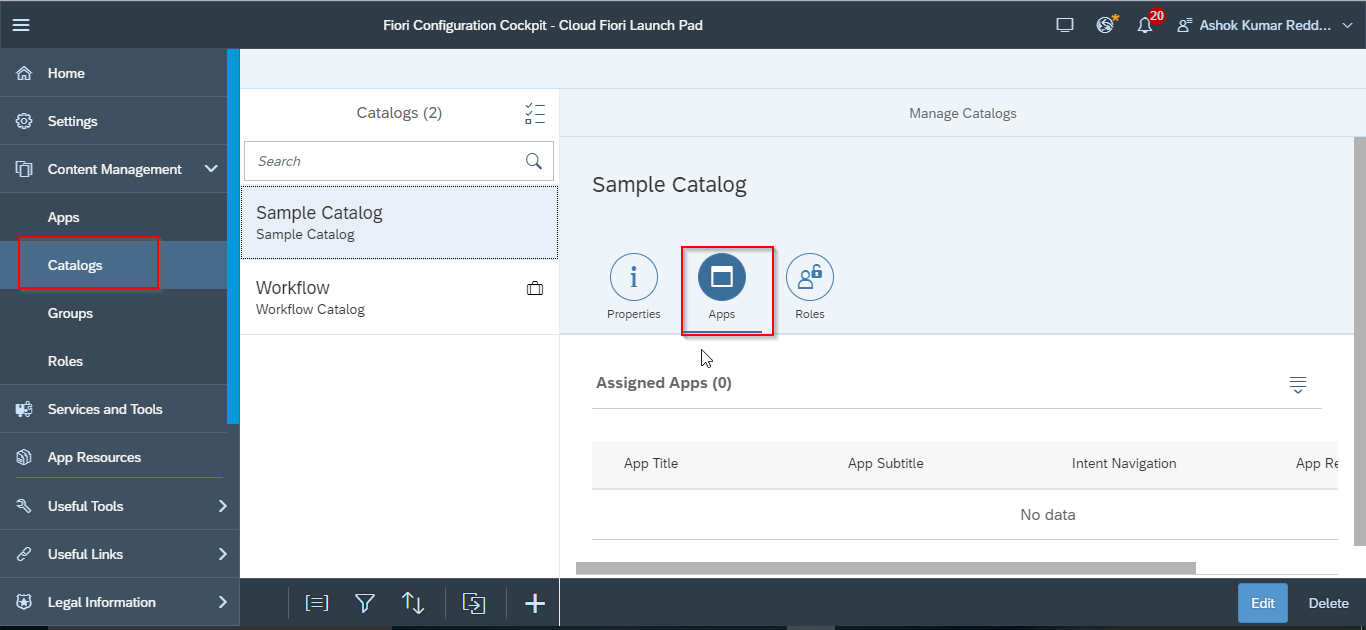Click the catalog Search input field
Viewport: 1366px width, 630px height.
385,161
